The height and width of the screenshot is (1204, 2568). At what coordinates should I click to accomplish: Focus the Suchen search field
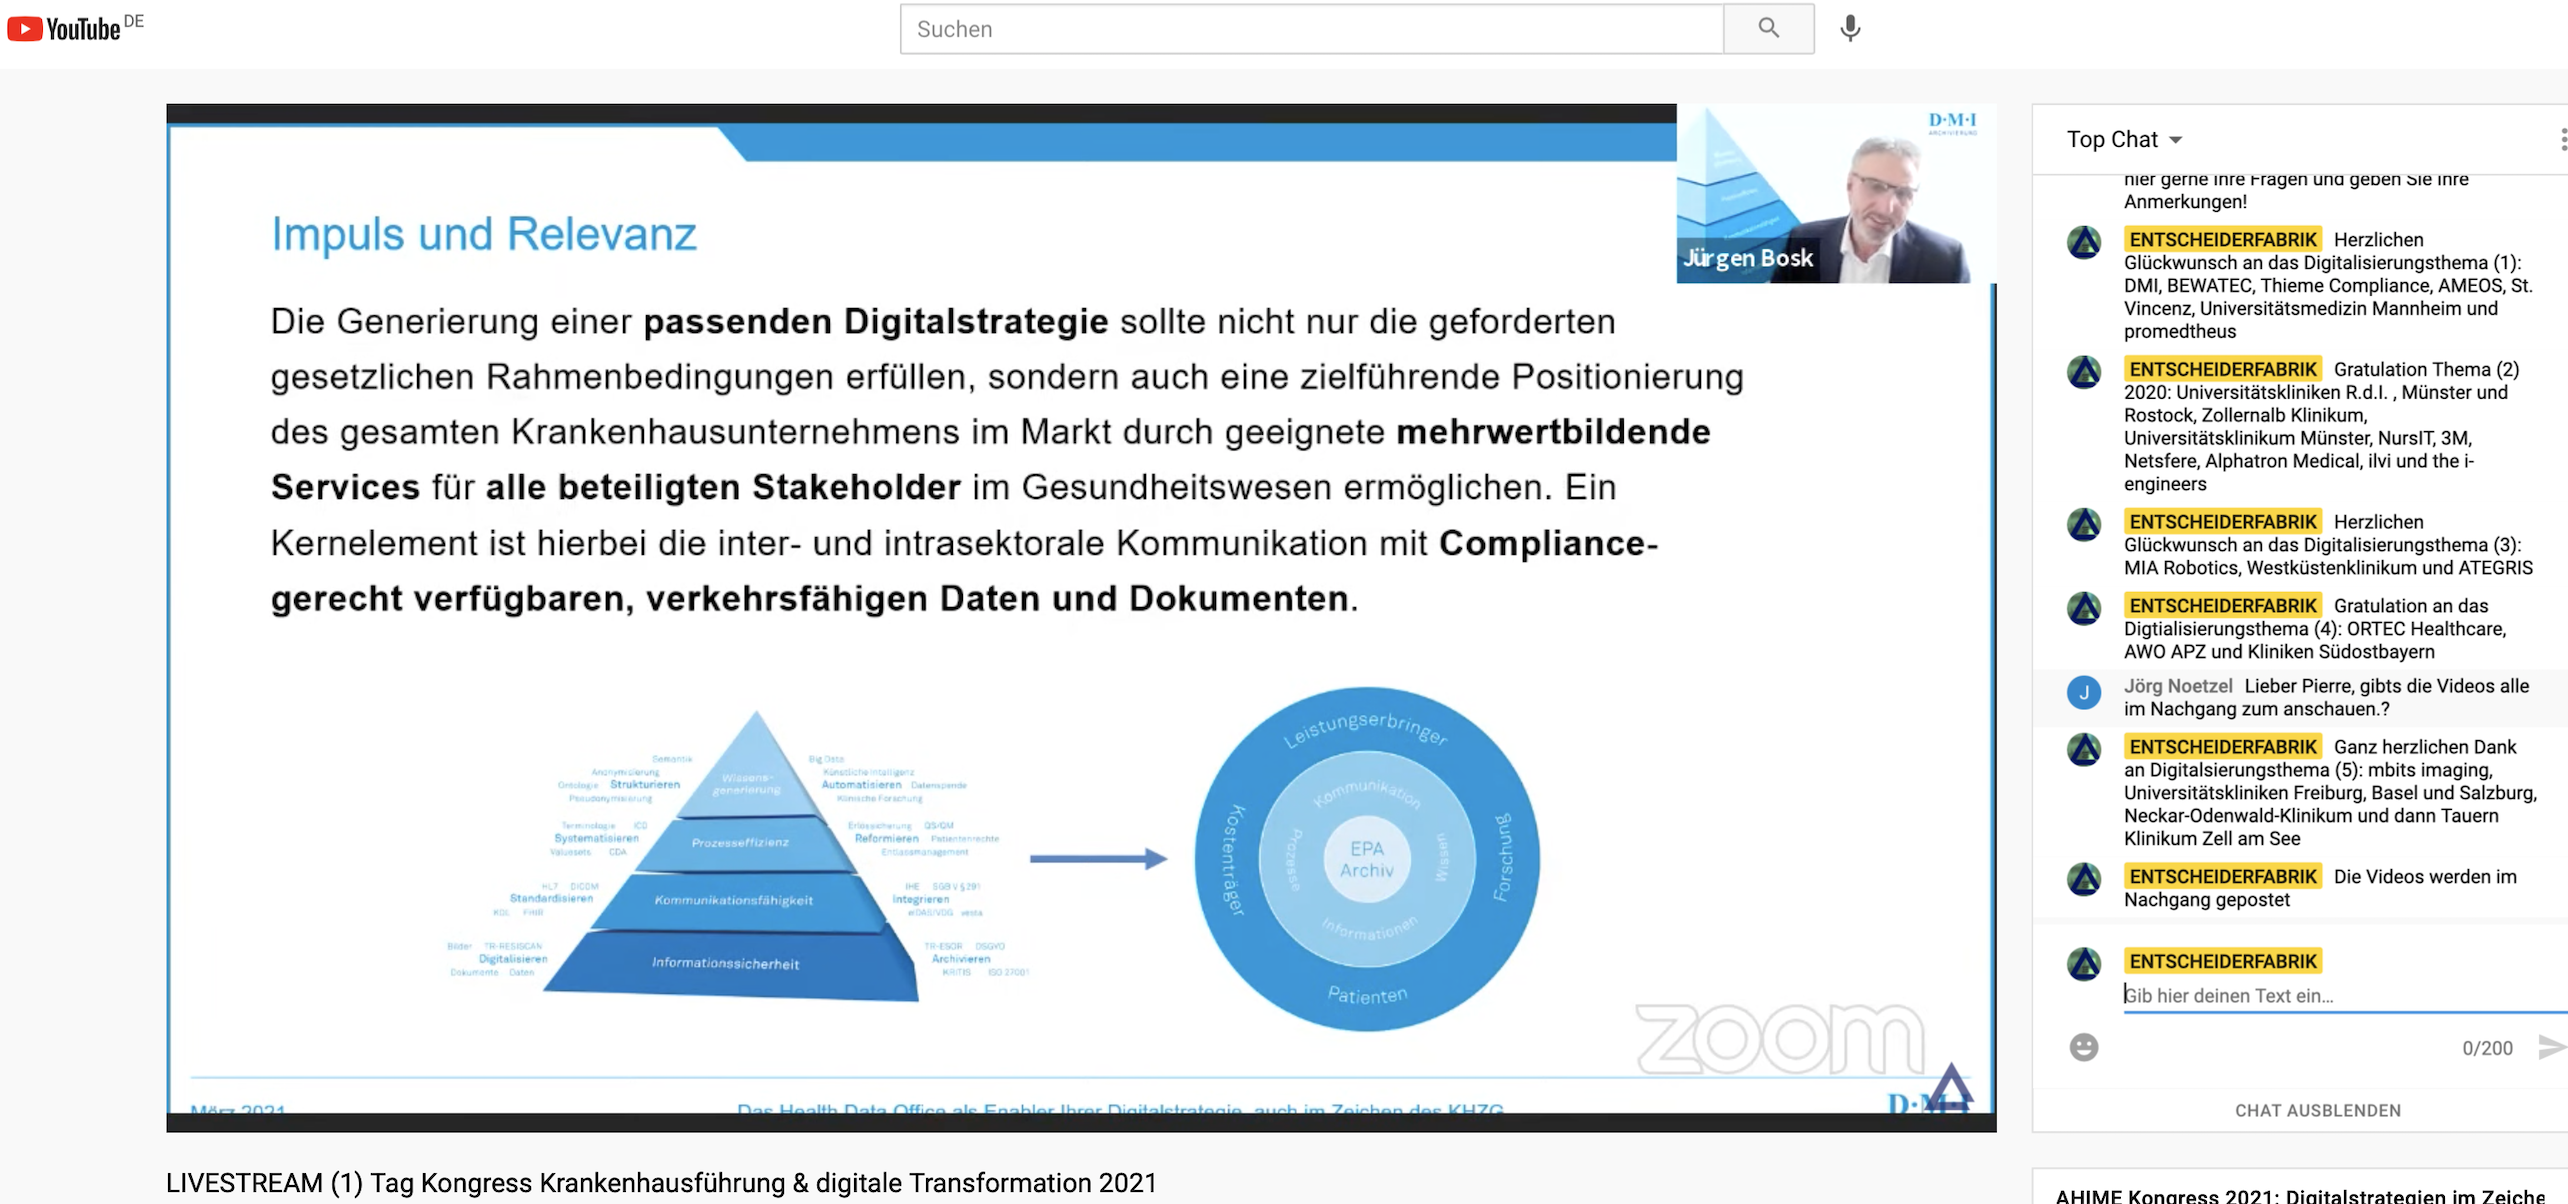pos(1312,29)
